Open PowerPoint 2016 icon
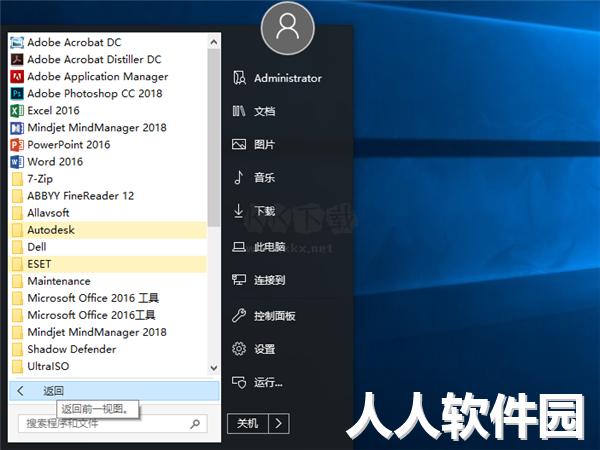The height and width of the screenshot is (450, 600). click(x=17, y=145)
